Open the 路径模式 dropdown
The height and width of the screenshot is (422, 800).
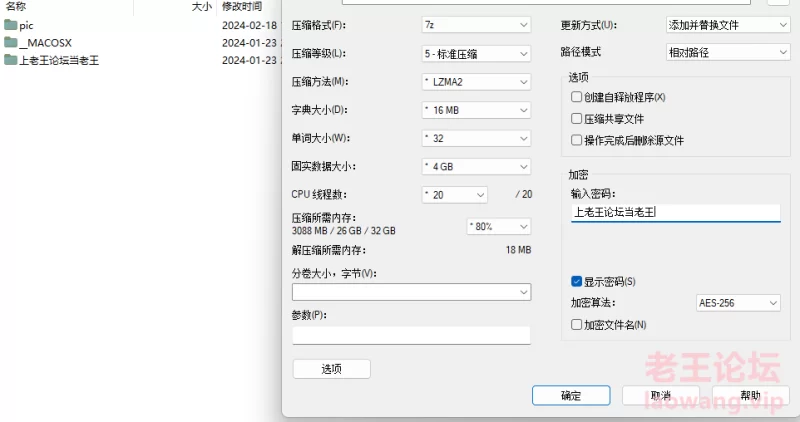(x=728, y=52)
